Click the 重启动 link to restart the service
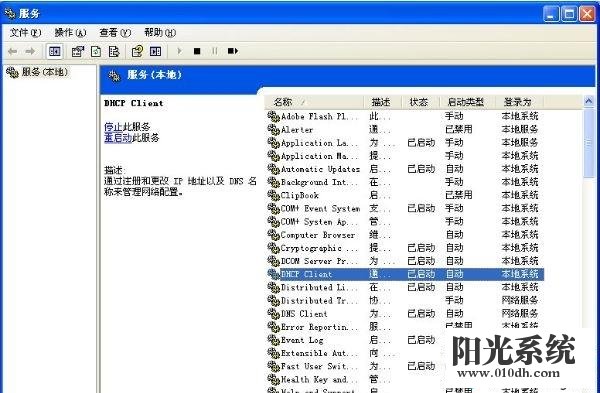The height and width of the screenshot is (393, 600). (118, 138)
